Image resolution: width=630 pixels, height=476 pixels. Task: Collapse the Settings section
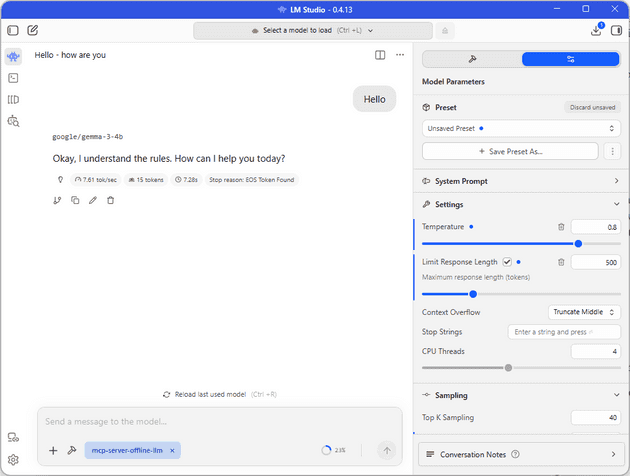[521, 204]
